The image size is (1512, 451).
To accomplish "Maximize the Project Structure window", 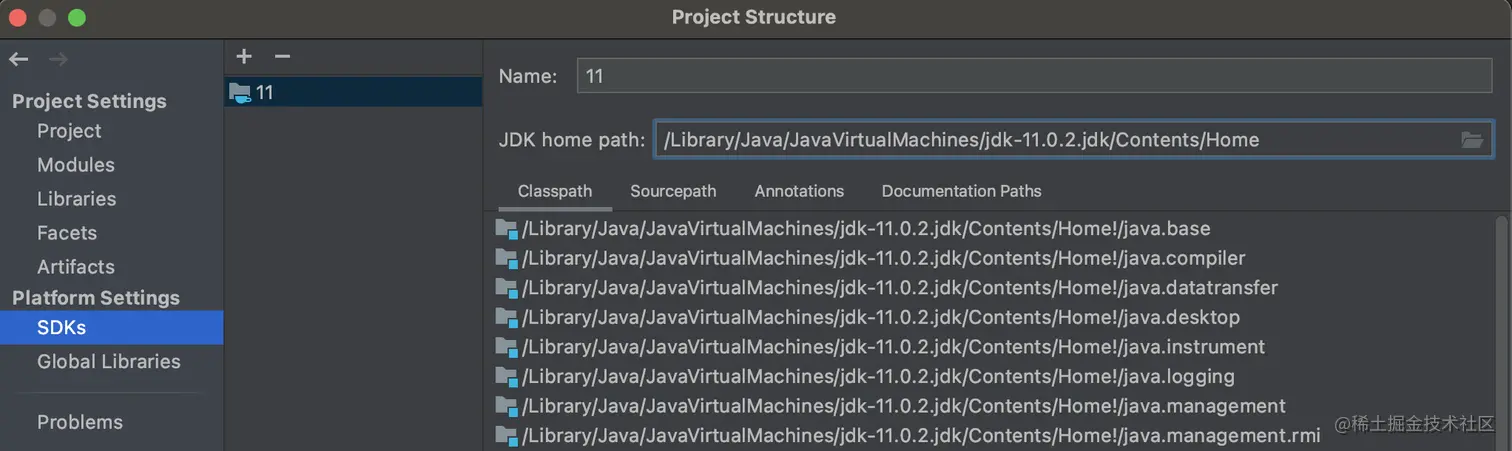I will (77, 18).
